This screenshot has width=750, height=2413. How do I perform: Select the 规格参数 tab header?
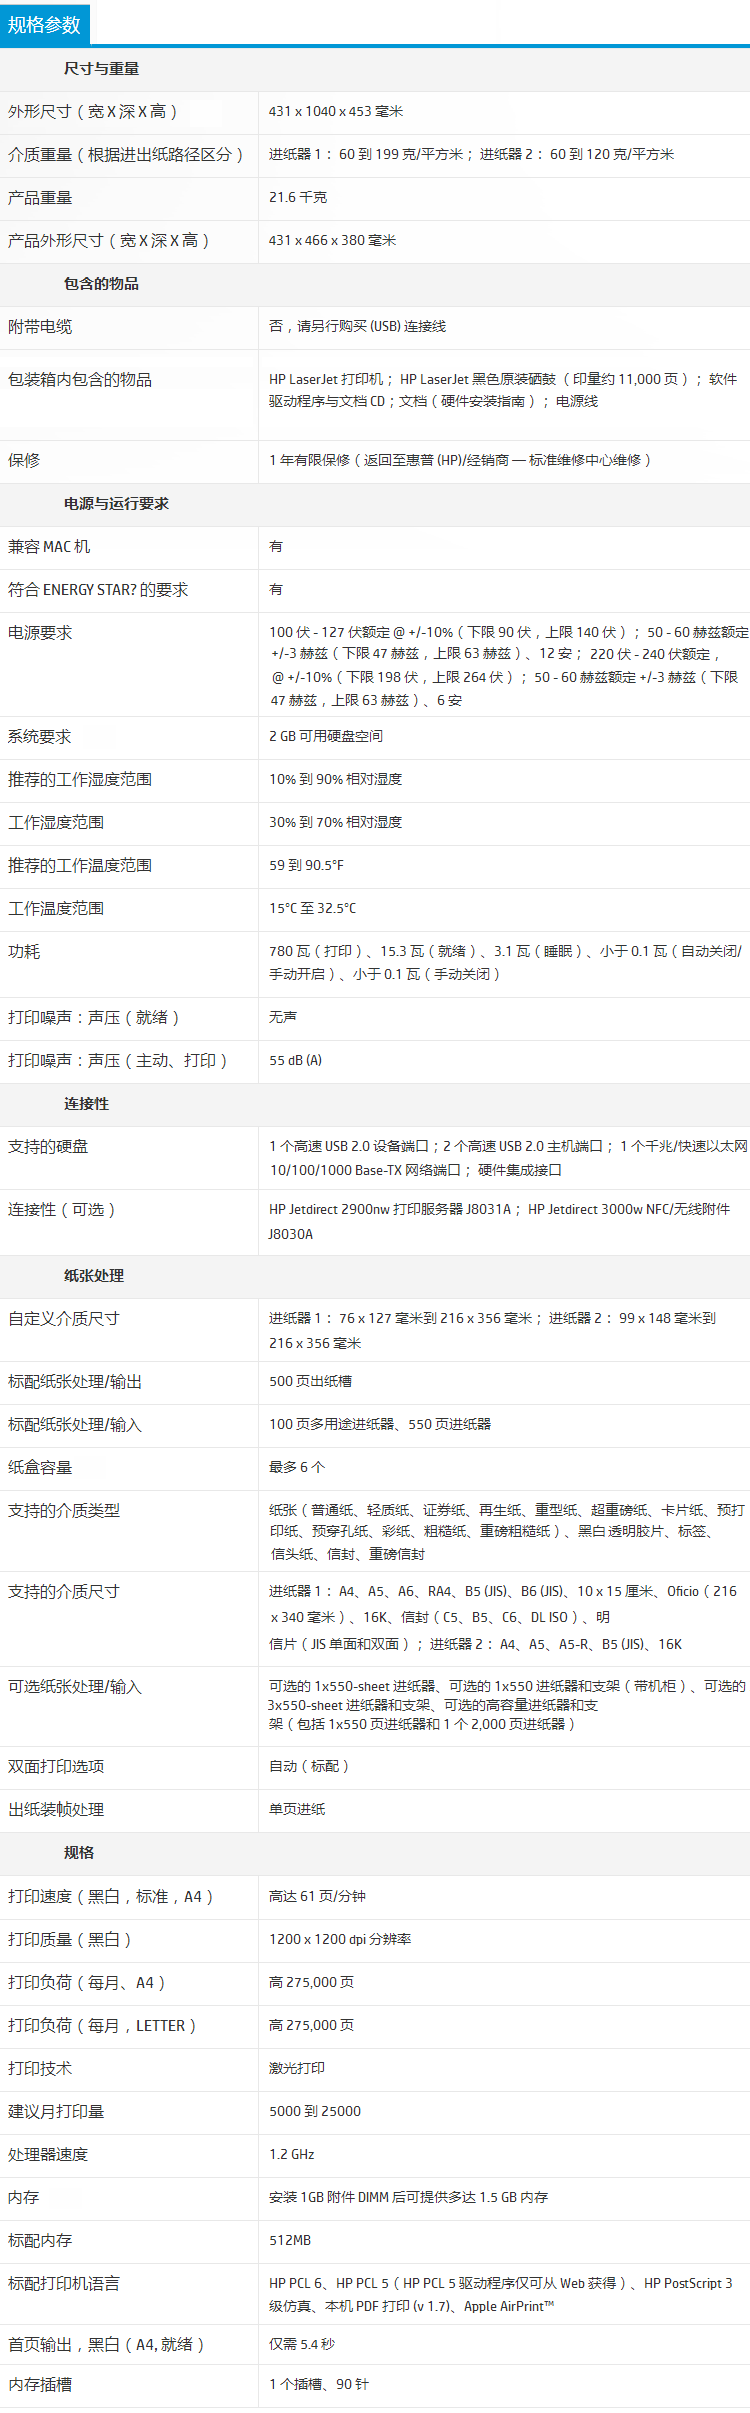coord(45,24)
